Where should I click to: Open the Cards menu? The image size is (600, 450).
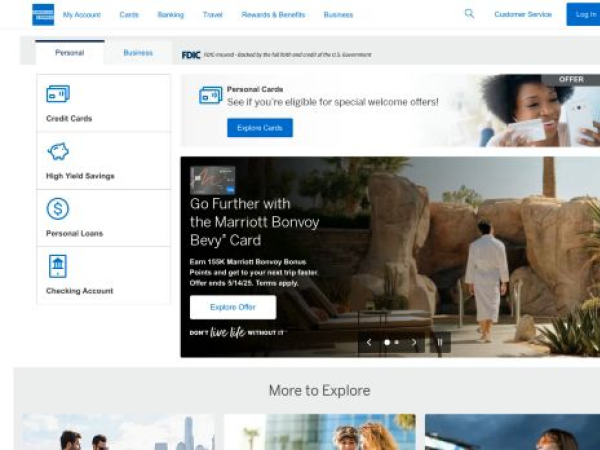[129, 15]
